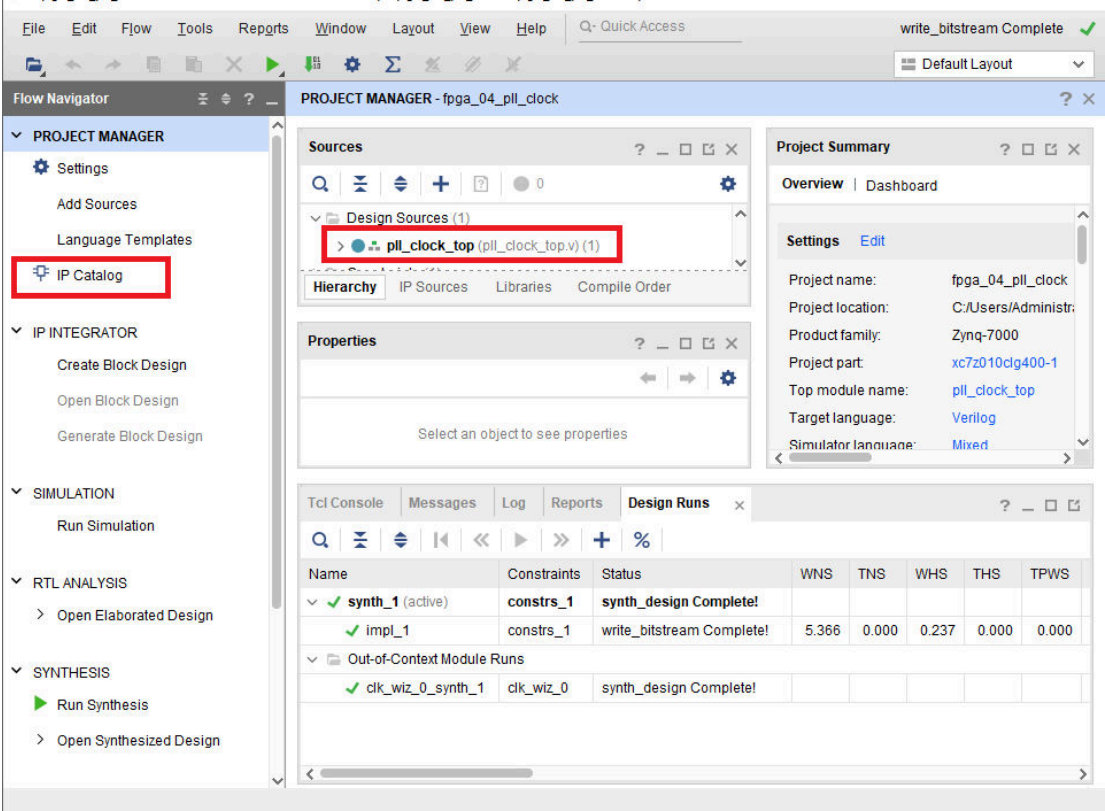Open the Default Layout dropdown
1105x811 pixels.
(991, 64)
